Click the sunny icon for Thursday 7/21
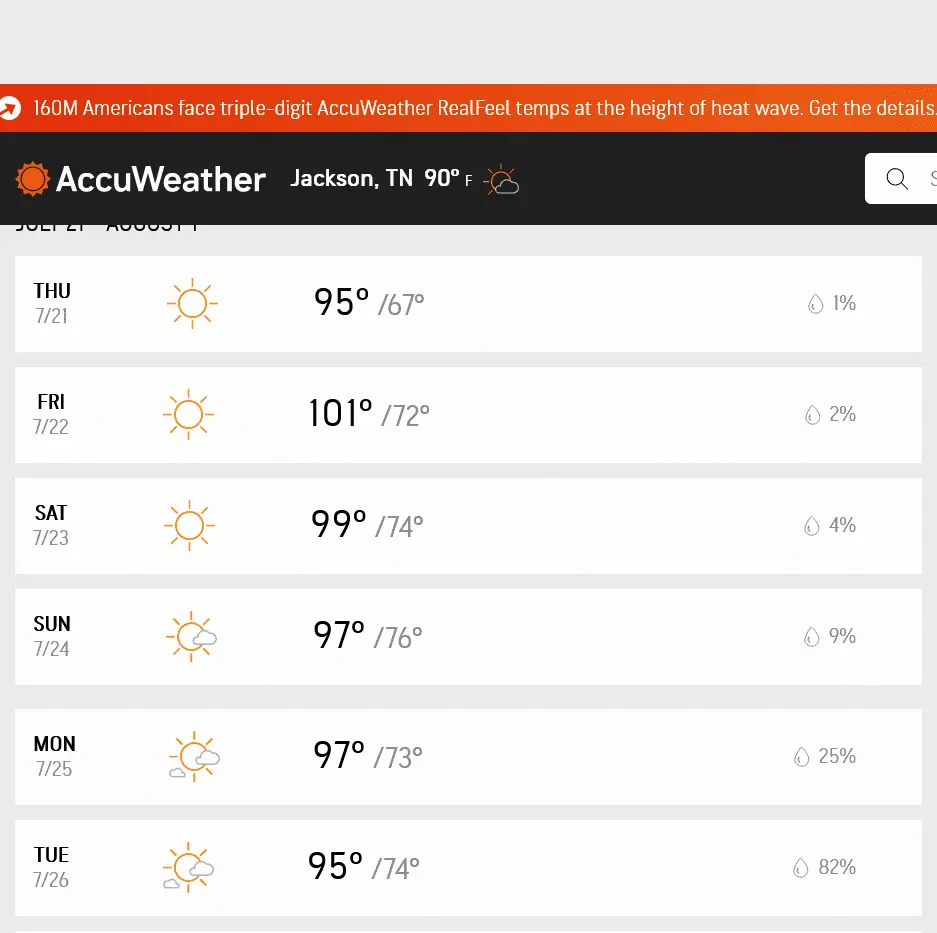937x933 pixels. coord(191,303)
